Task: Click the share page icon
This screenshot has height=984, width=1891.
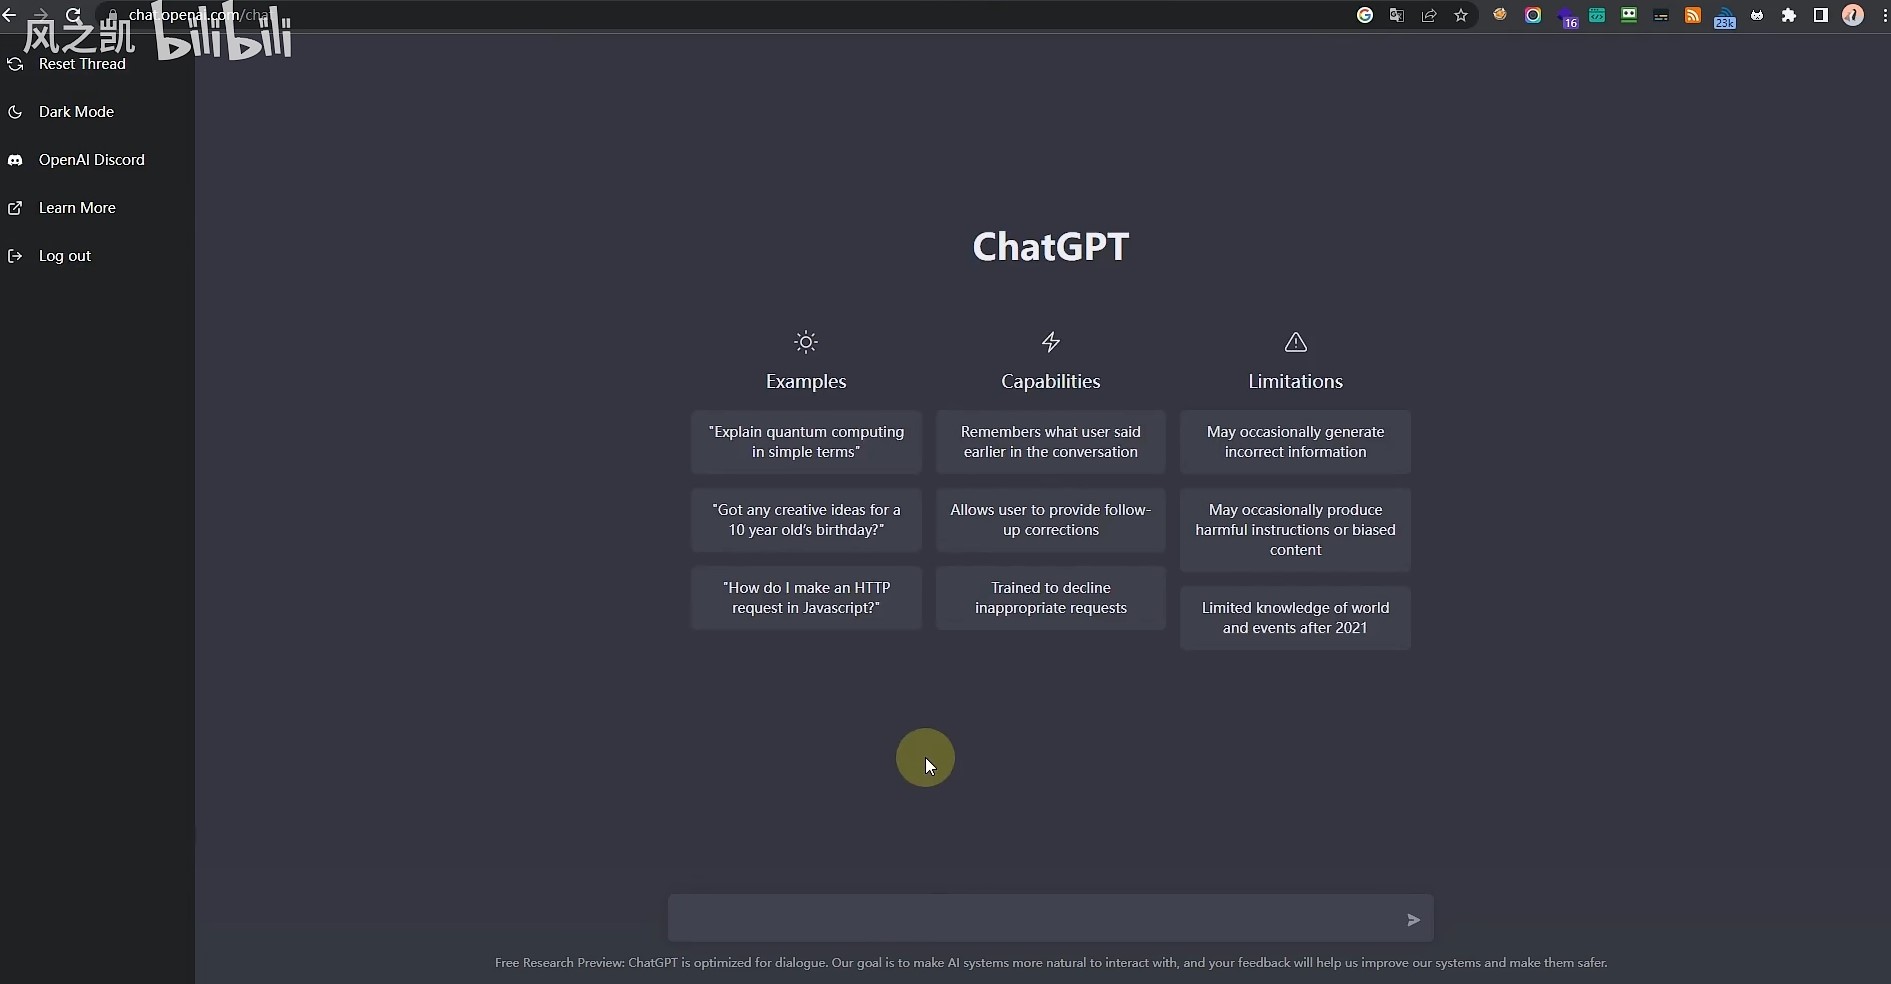Action: point(1429,15)
